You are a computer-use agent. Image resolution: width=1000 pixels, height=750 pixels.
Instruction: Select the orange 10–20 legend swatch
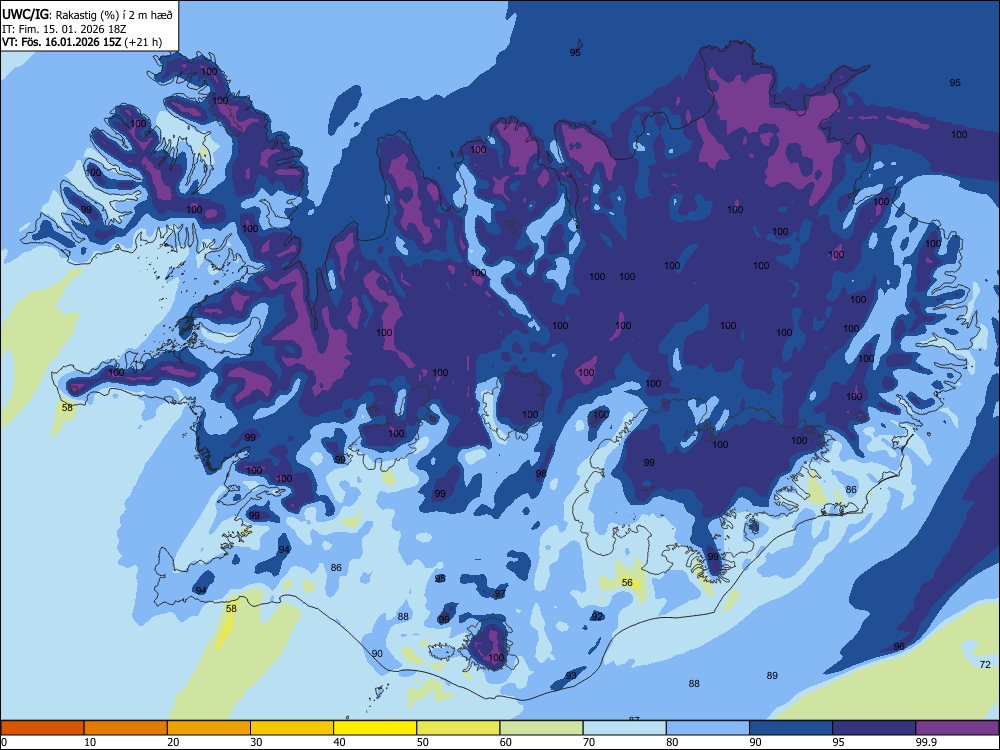point(126,728)
